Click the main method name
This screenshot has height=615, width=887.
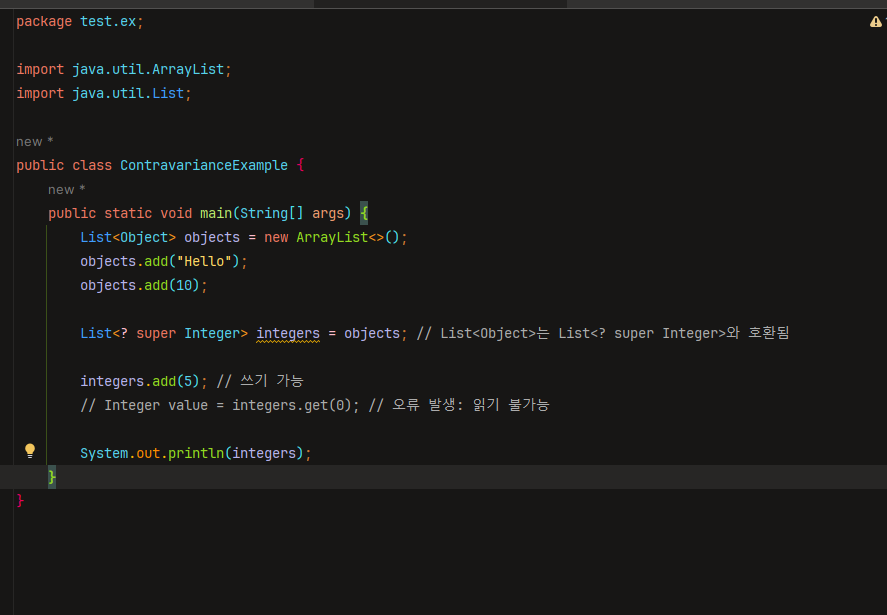(x=215, y=213)
